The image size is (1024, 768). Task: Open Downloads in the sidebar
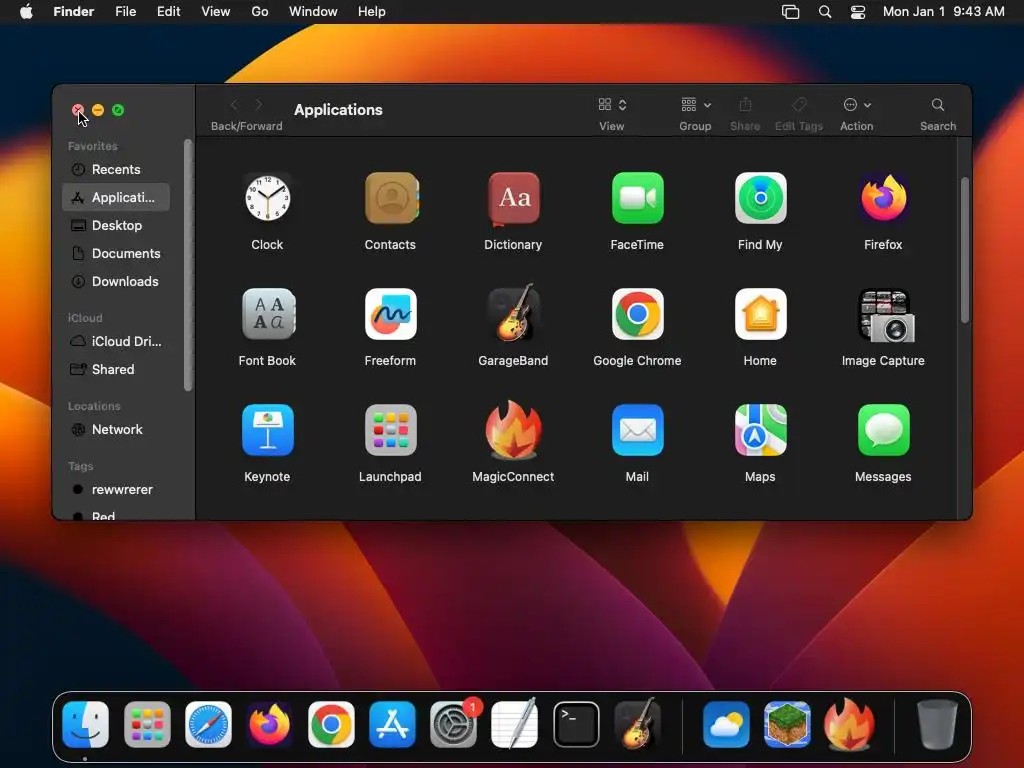coord(116,281)
